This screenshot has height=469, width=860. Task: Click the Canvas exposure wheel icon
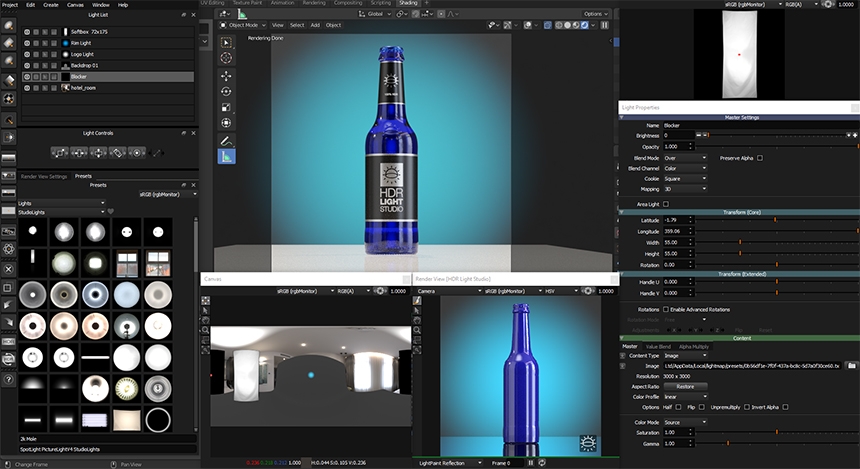[x=380, y=291]
